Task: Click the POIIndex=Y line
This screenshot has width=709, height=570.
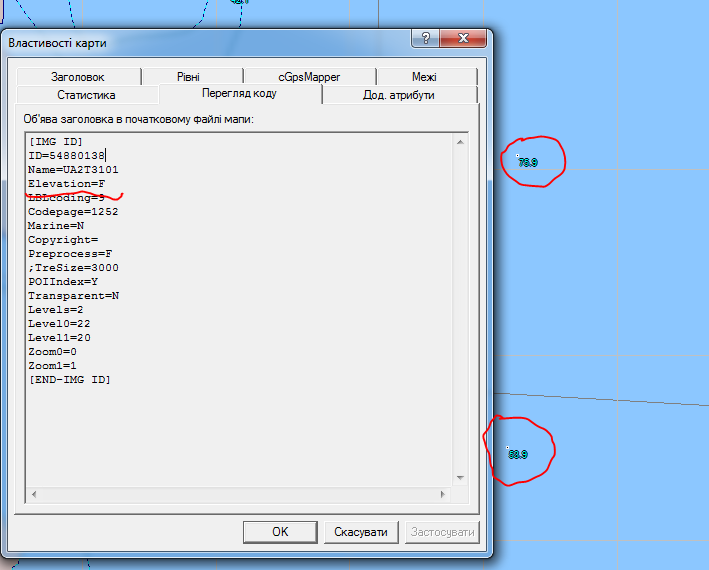Action: click(x=63, y=282)
